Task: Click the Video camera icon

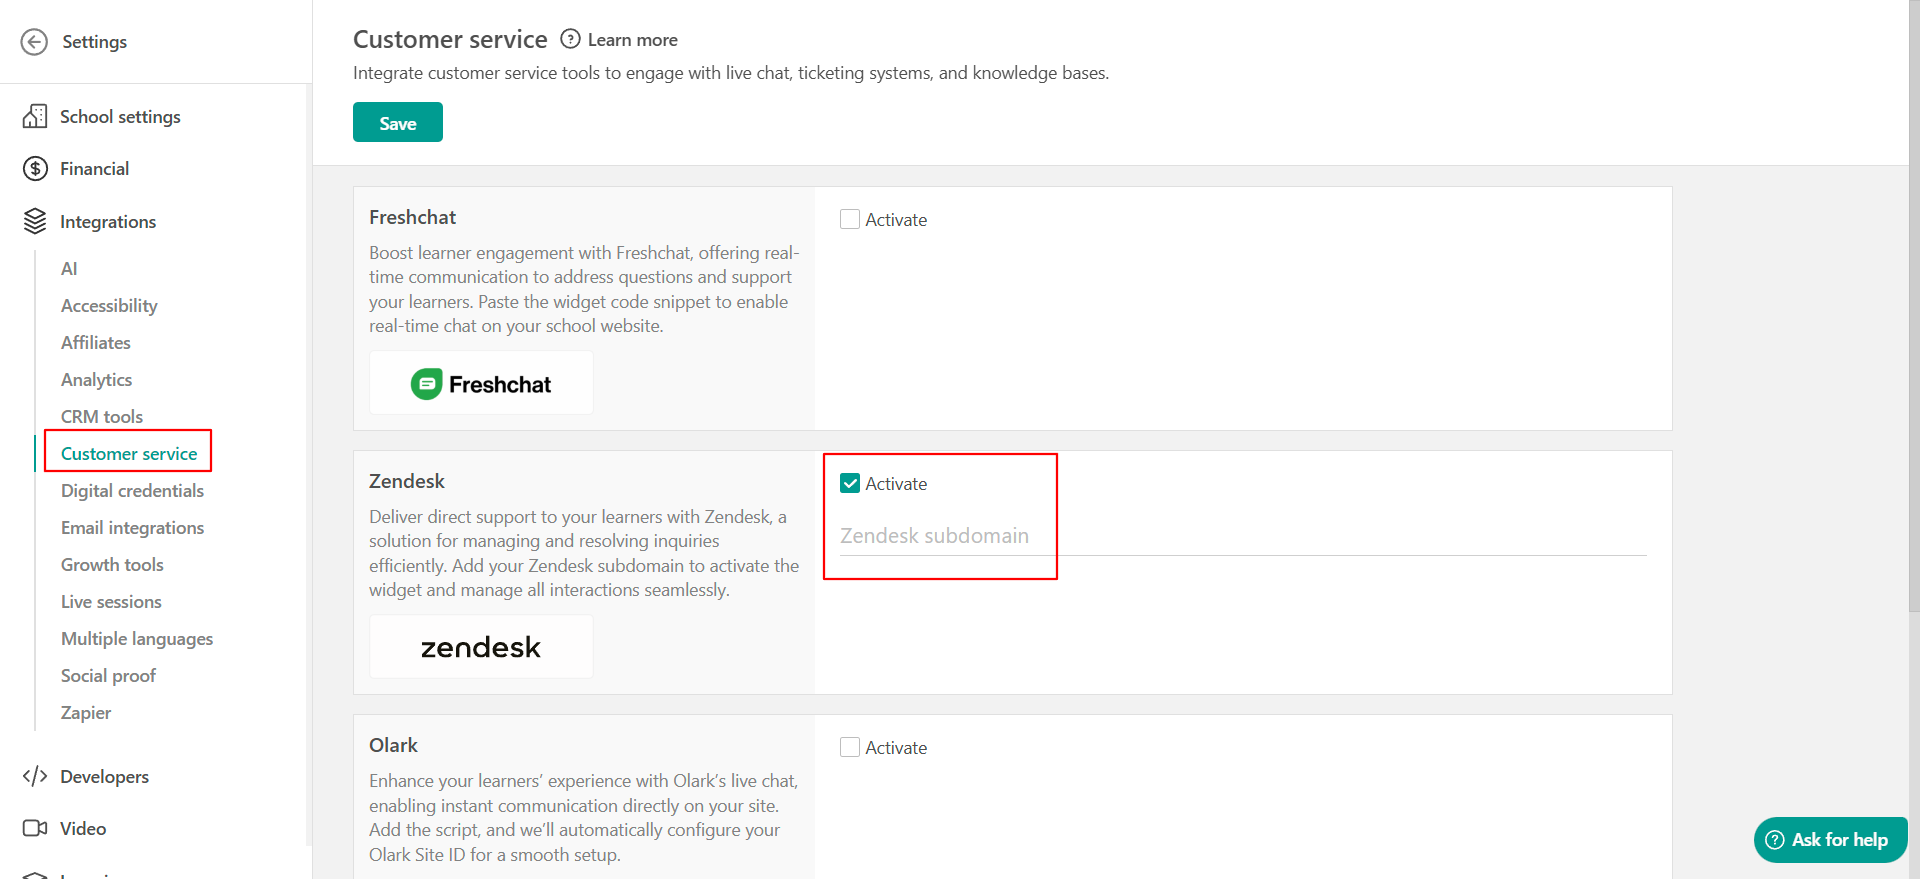Action: coord(35,828)
